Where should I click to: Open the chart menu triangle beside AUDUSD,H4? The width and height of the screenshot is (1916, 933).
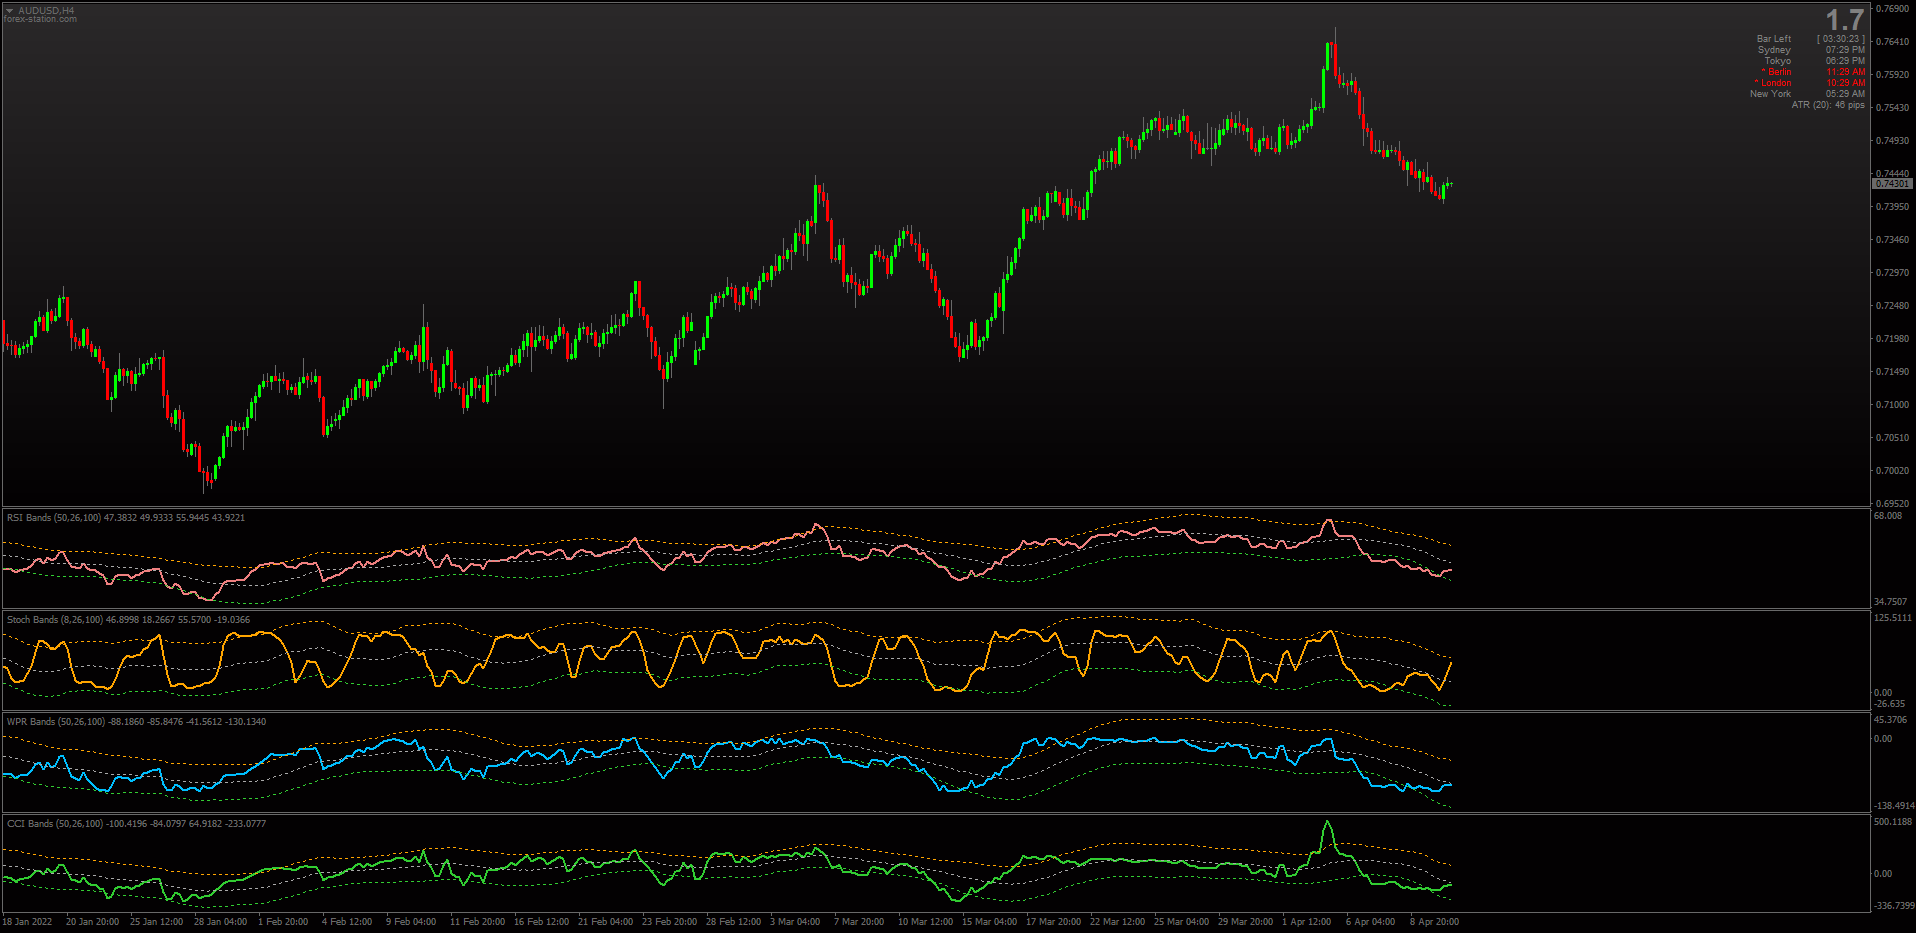pos(9,11)
